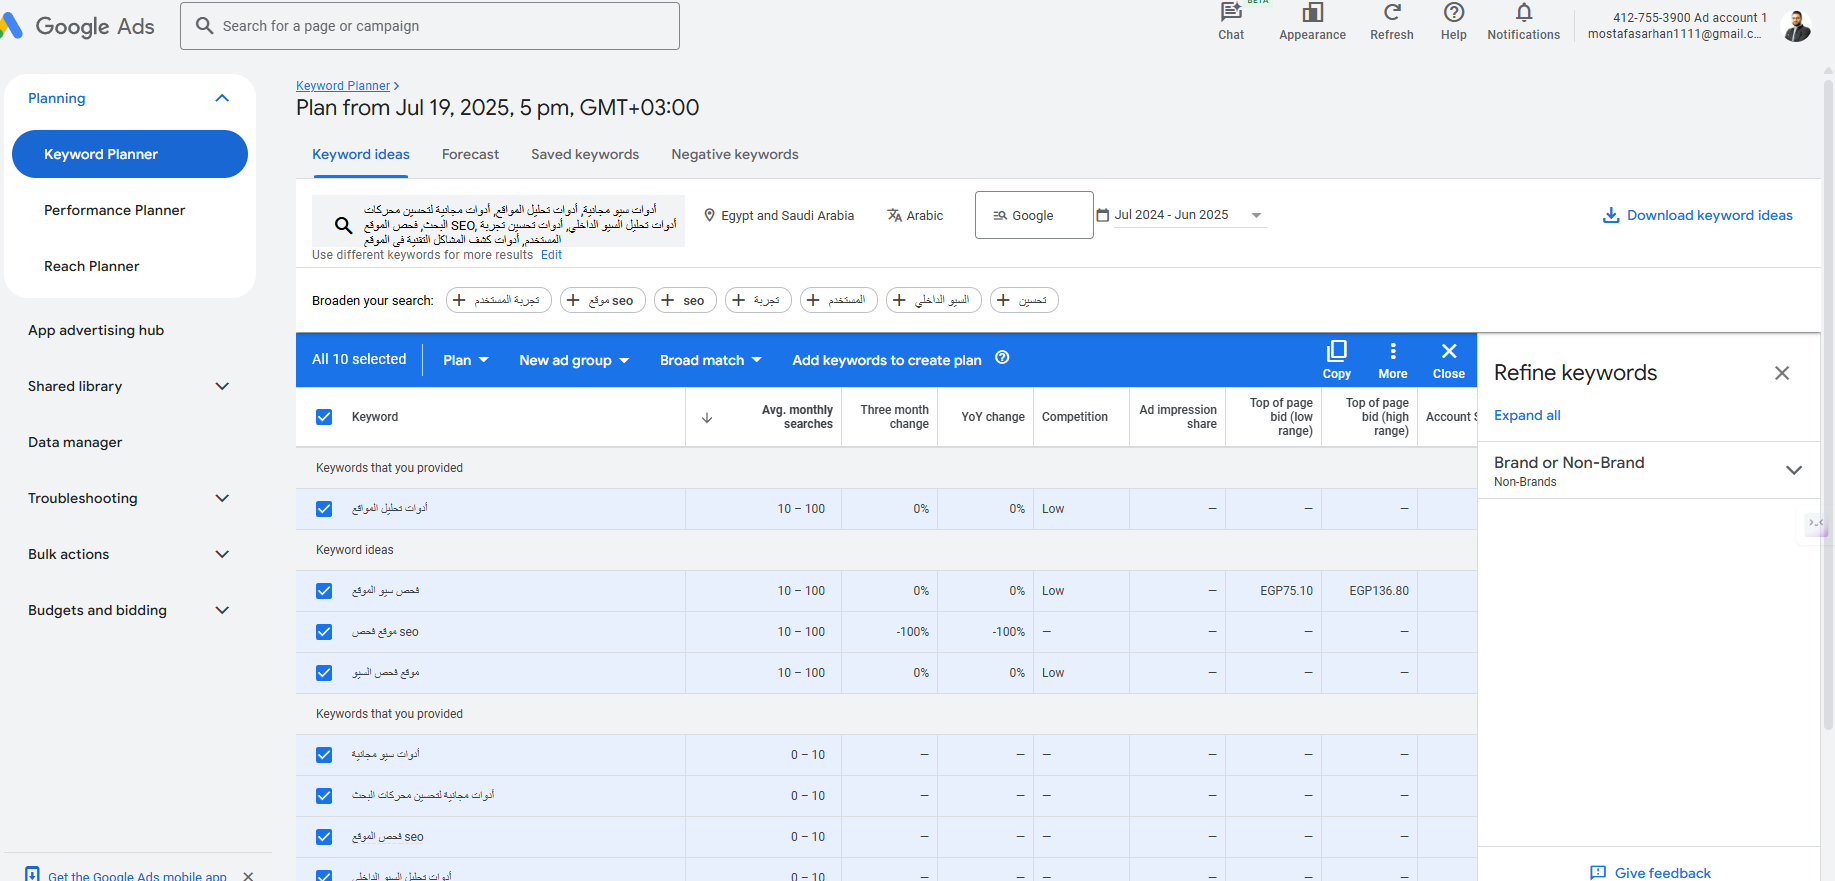This screenshot has width=1835, height=881.
Task: Expand Brand or Non-Brand filter
Action: coord(1794,470)
